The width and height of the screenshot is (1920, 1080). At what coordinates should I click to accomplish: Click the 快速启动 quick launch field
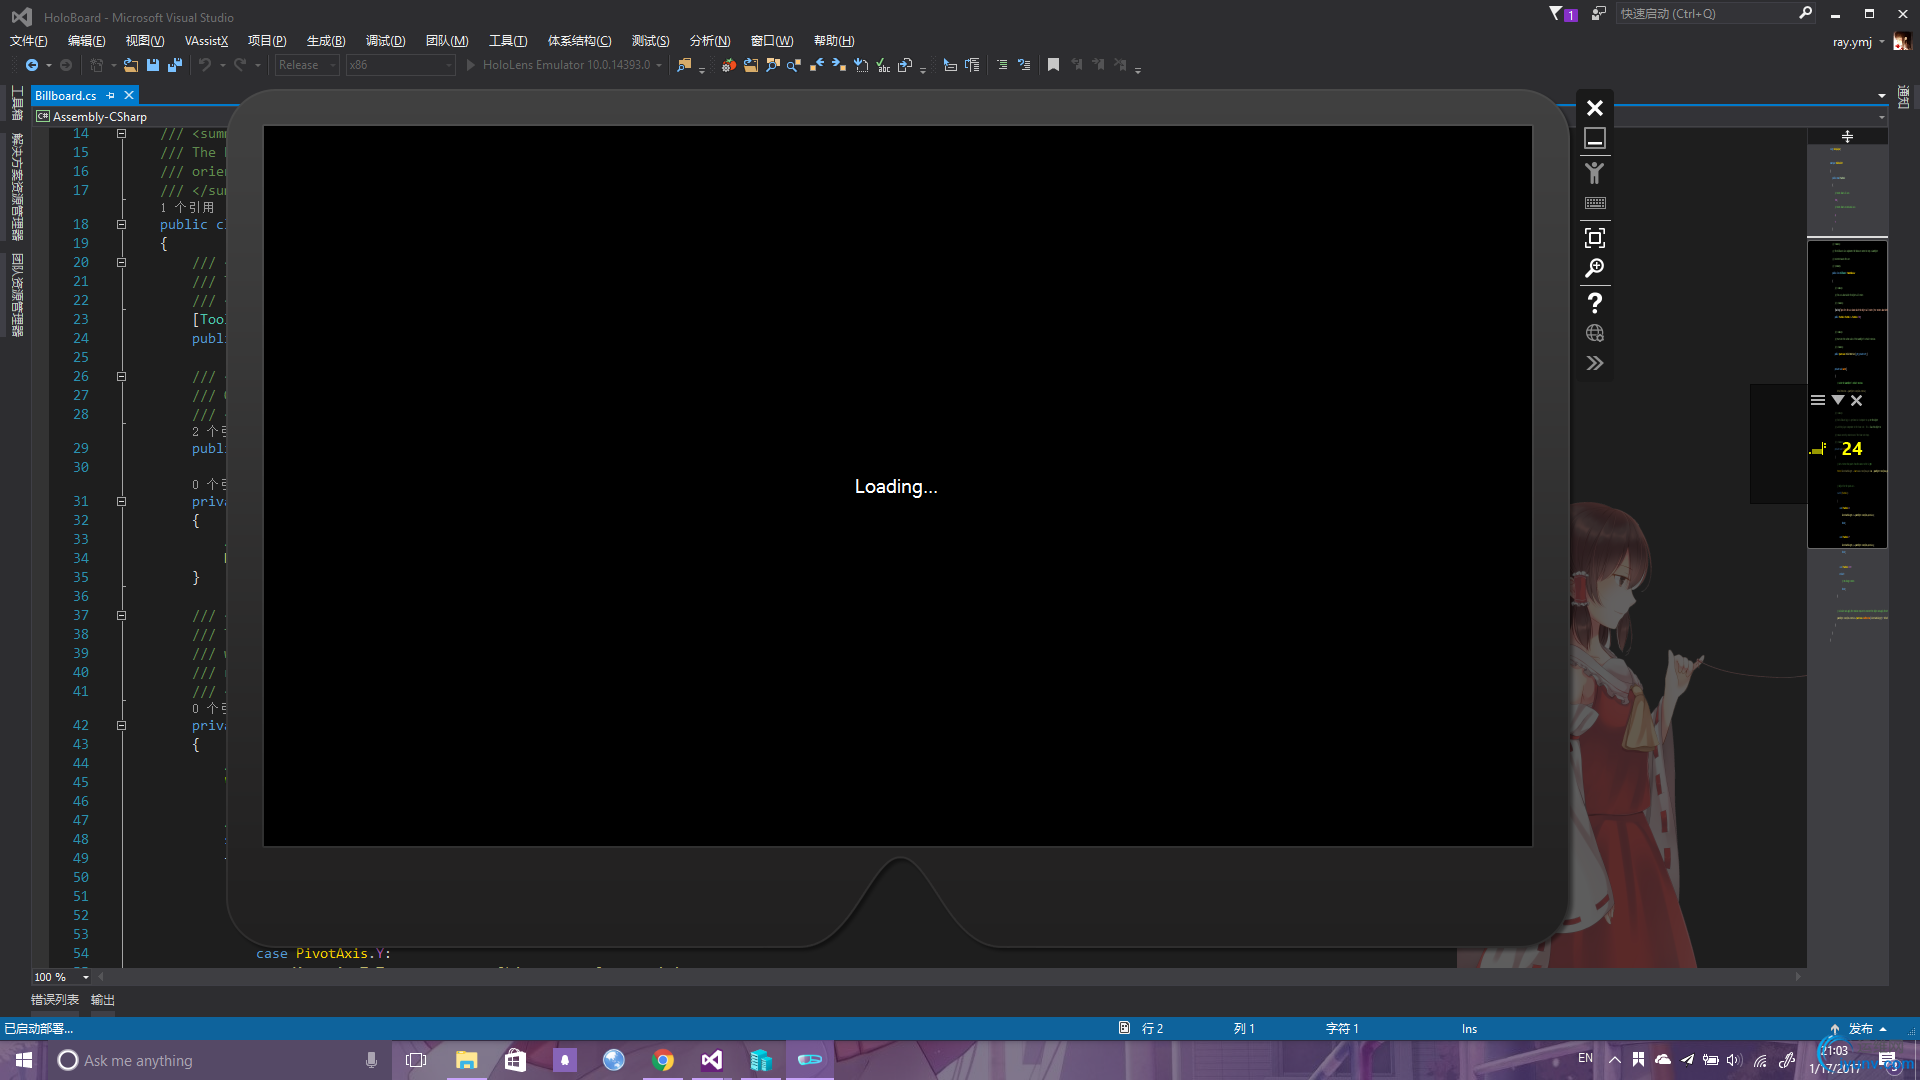[x=1714, y=13]
